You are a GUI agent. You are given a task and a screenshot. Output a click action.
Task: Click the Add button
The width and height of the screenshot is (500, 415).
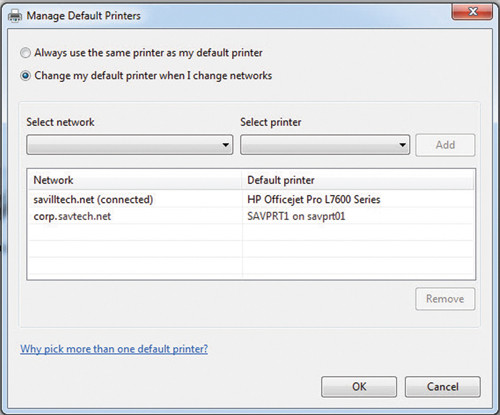445,145
